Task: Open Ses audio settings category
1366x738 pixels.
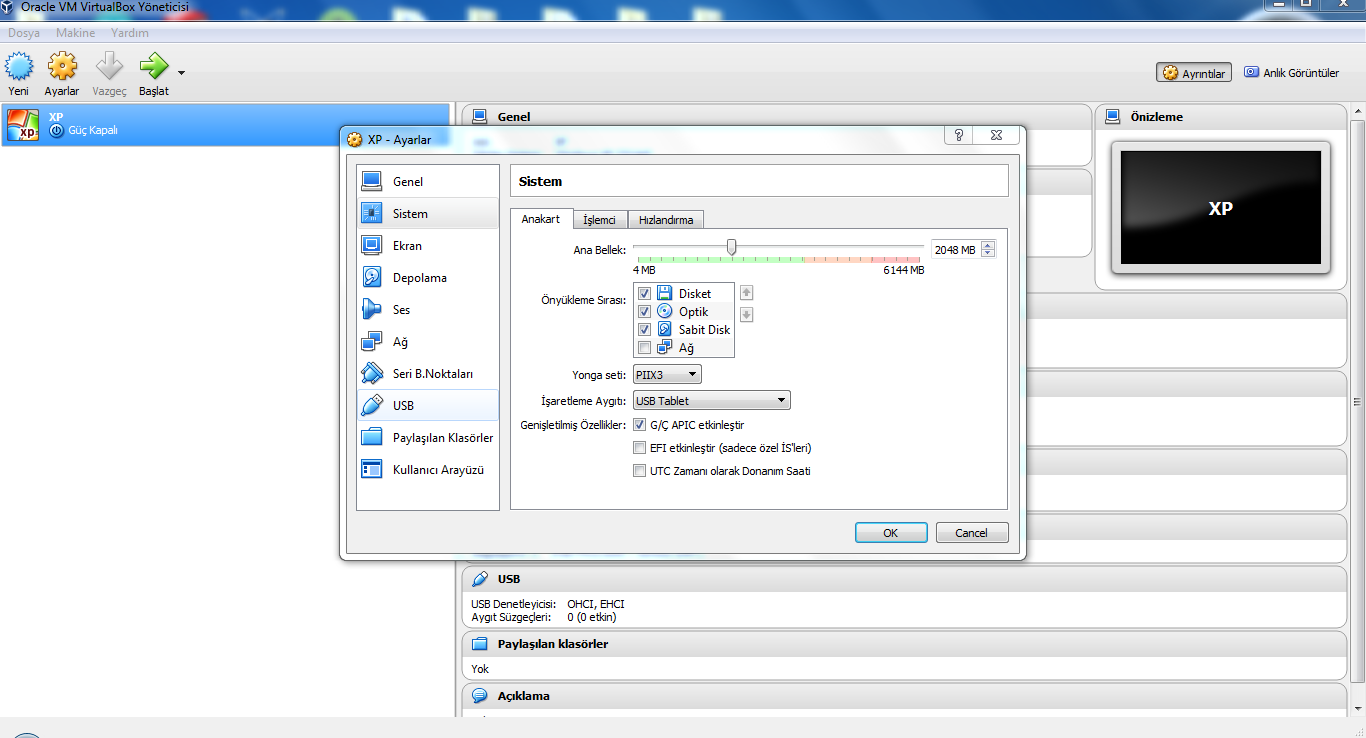Action: [x=428, y=310]
